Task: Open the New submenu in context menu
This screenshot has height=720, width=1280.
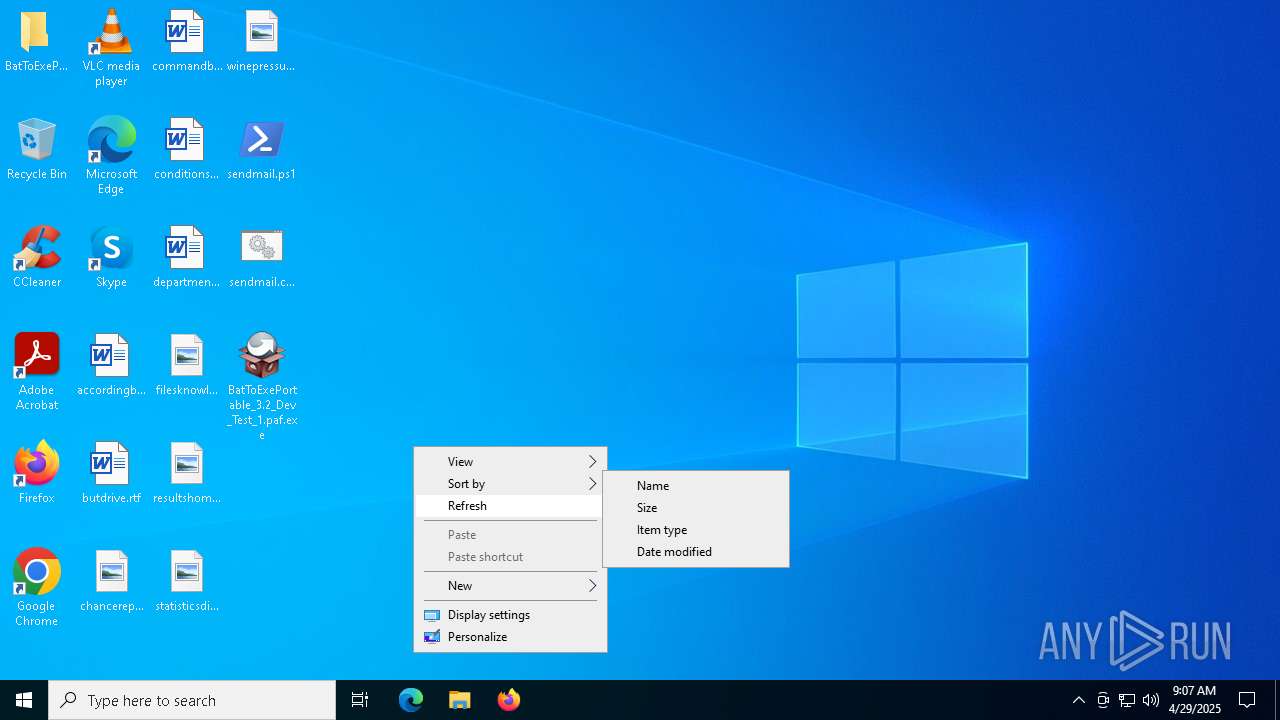Action: click(x=510, y=585)
